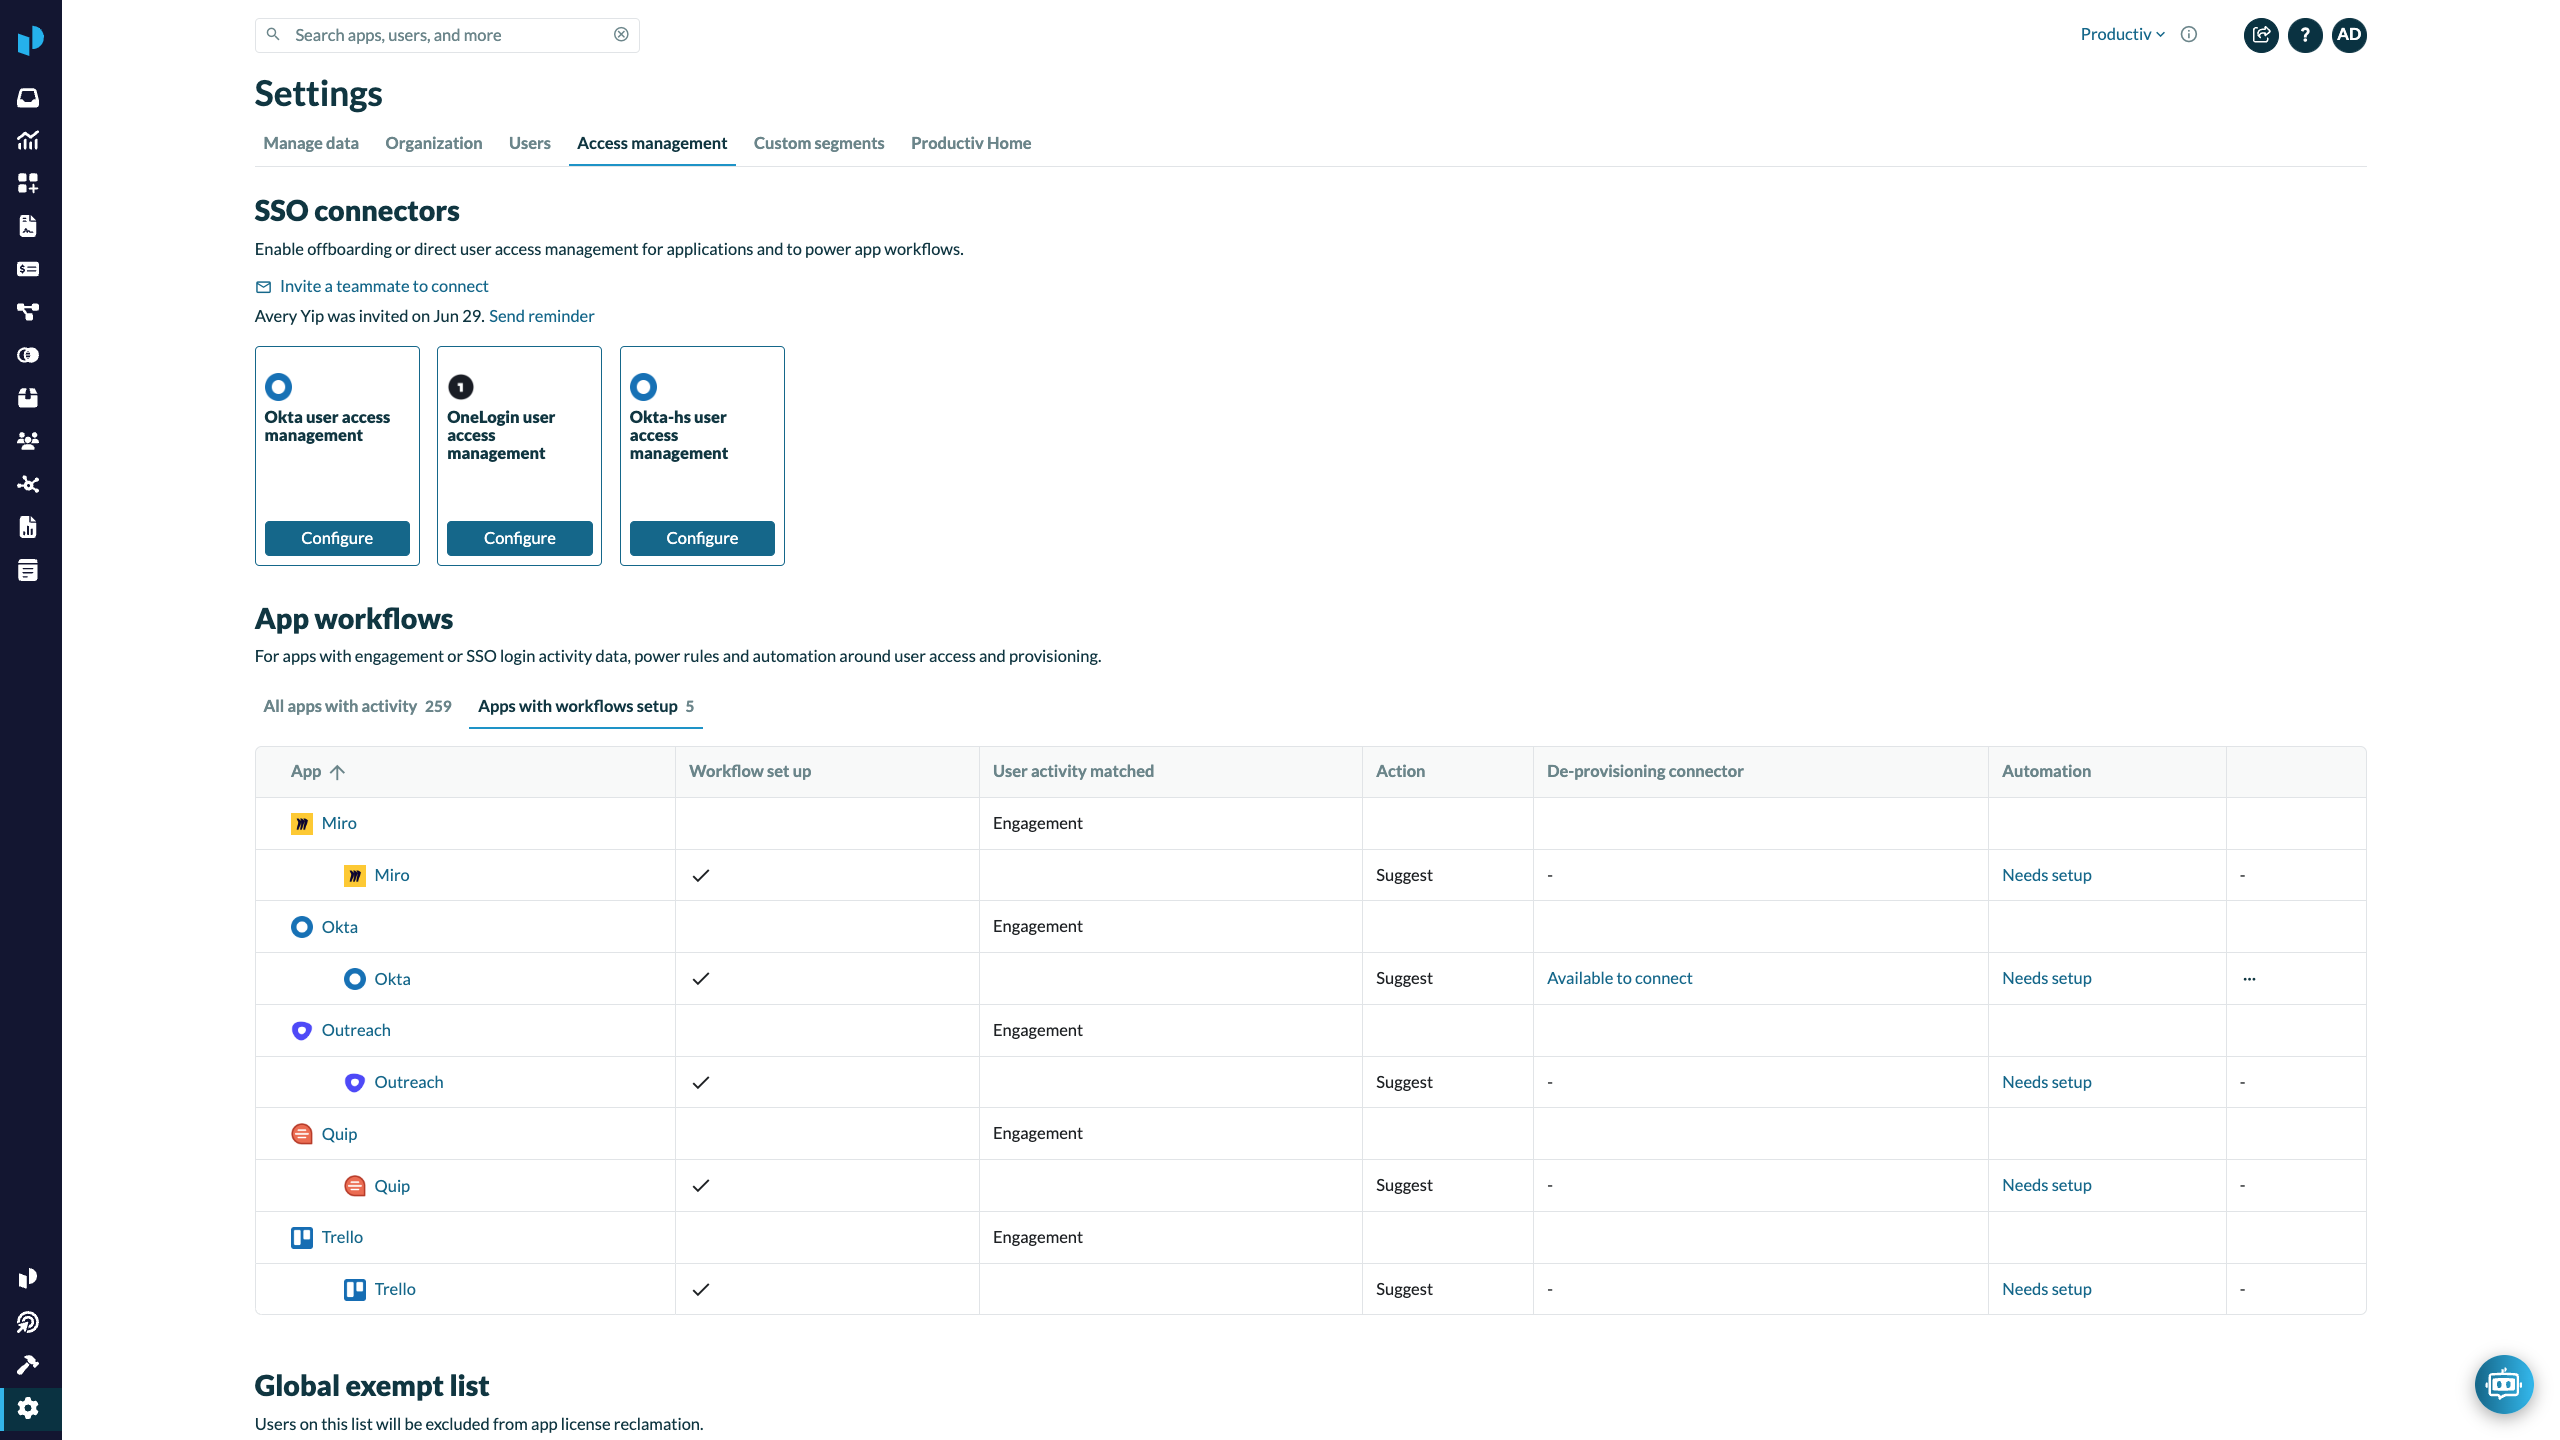Click Send reminder link
This screenshot has width=2560, height=1440.
point(541,316)
